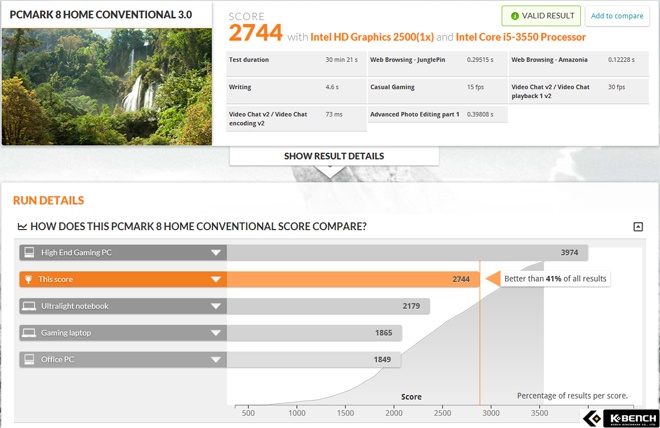Expand the This score dropdown arrow
The width and height of the screenshot is (660, 428).
[x=216, y=279]
